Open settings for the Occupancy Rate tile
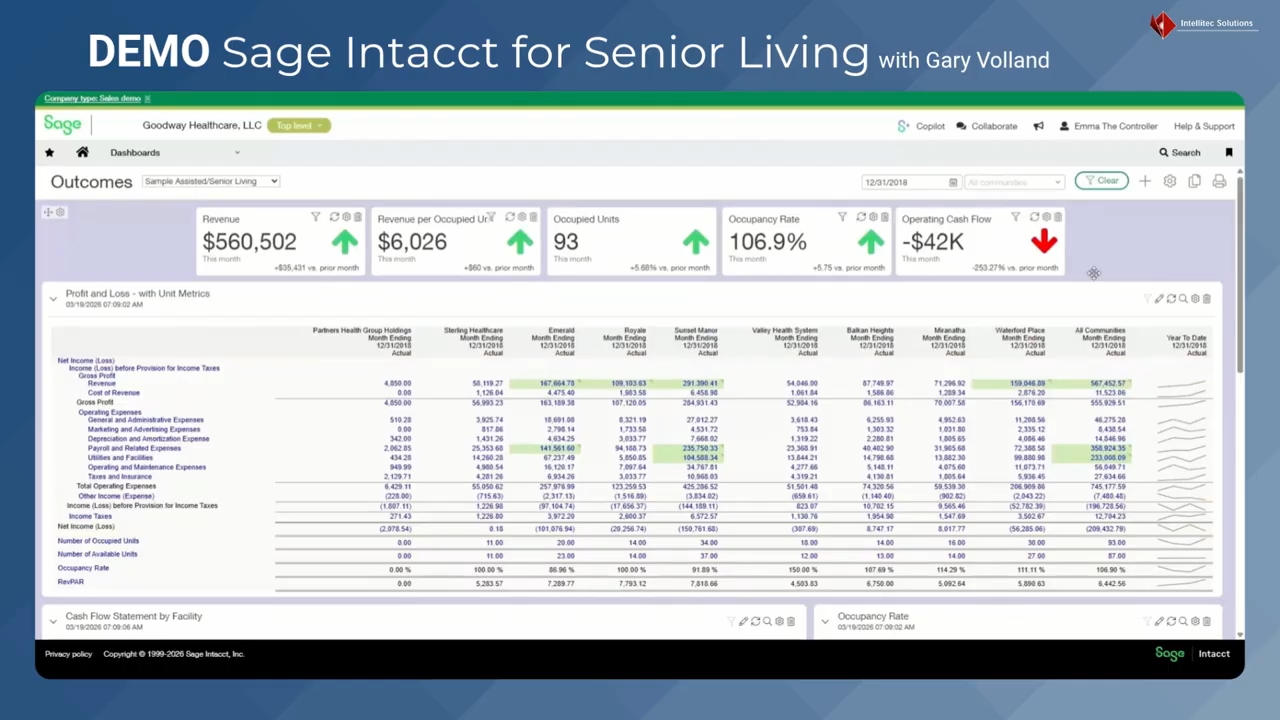 tap(872, 217)
